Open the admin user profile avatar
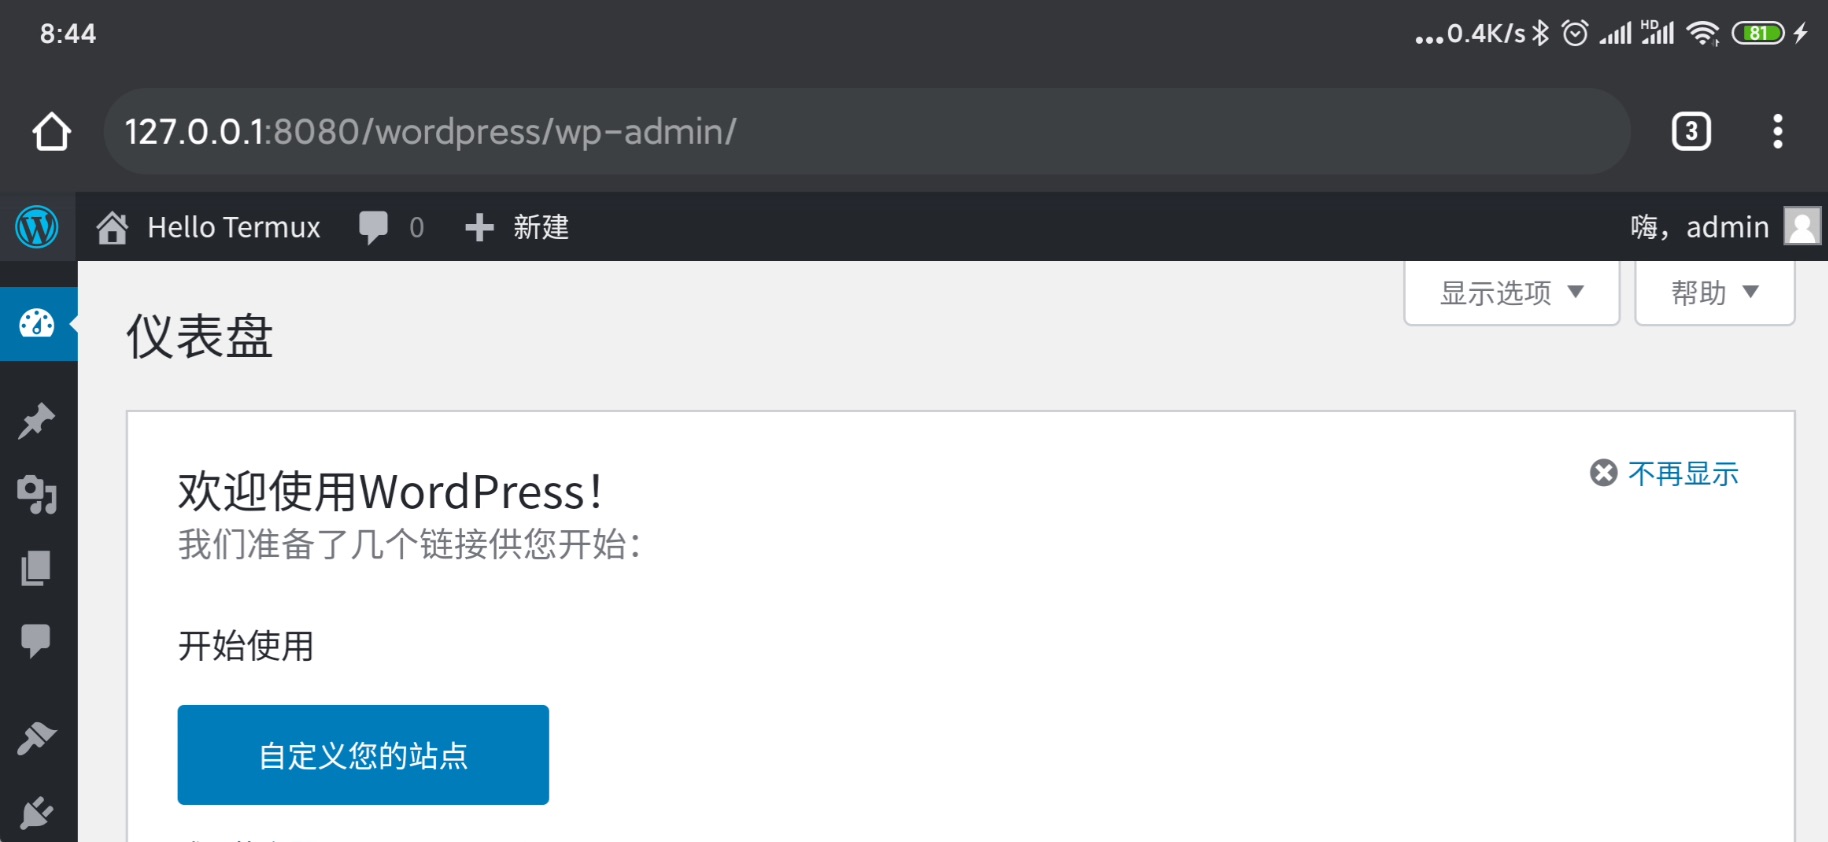1828x842 pixels. coord(1802,226)
